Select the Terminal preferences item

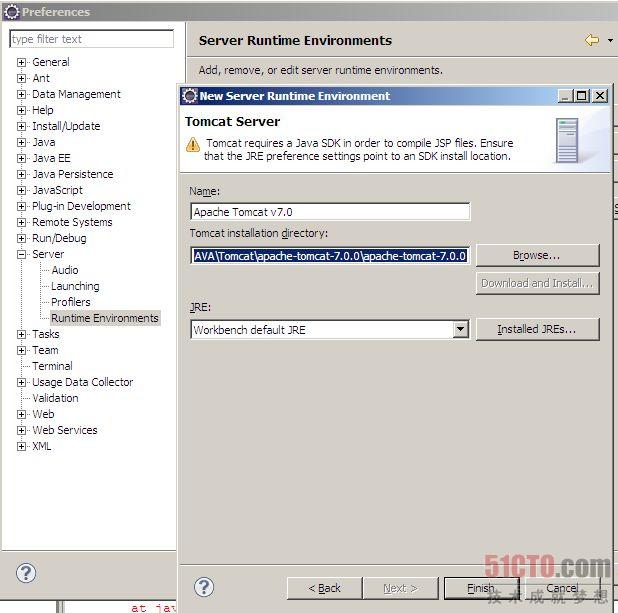click(52, 366)
